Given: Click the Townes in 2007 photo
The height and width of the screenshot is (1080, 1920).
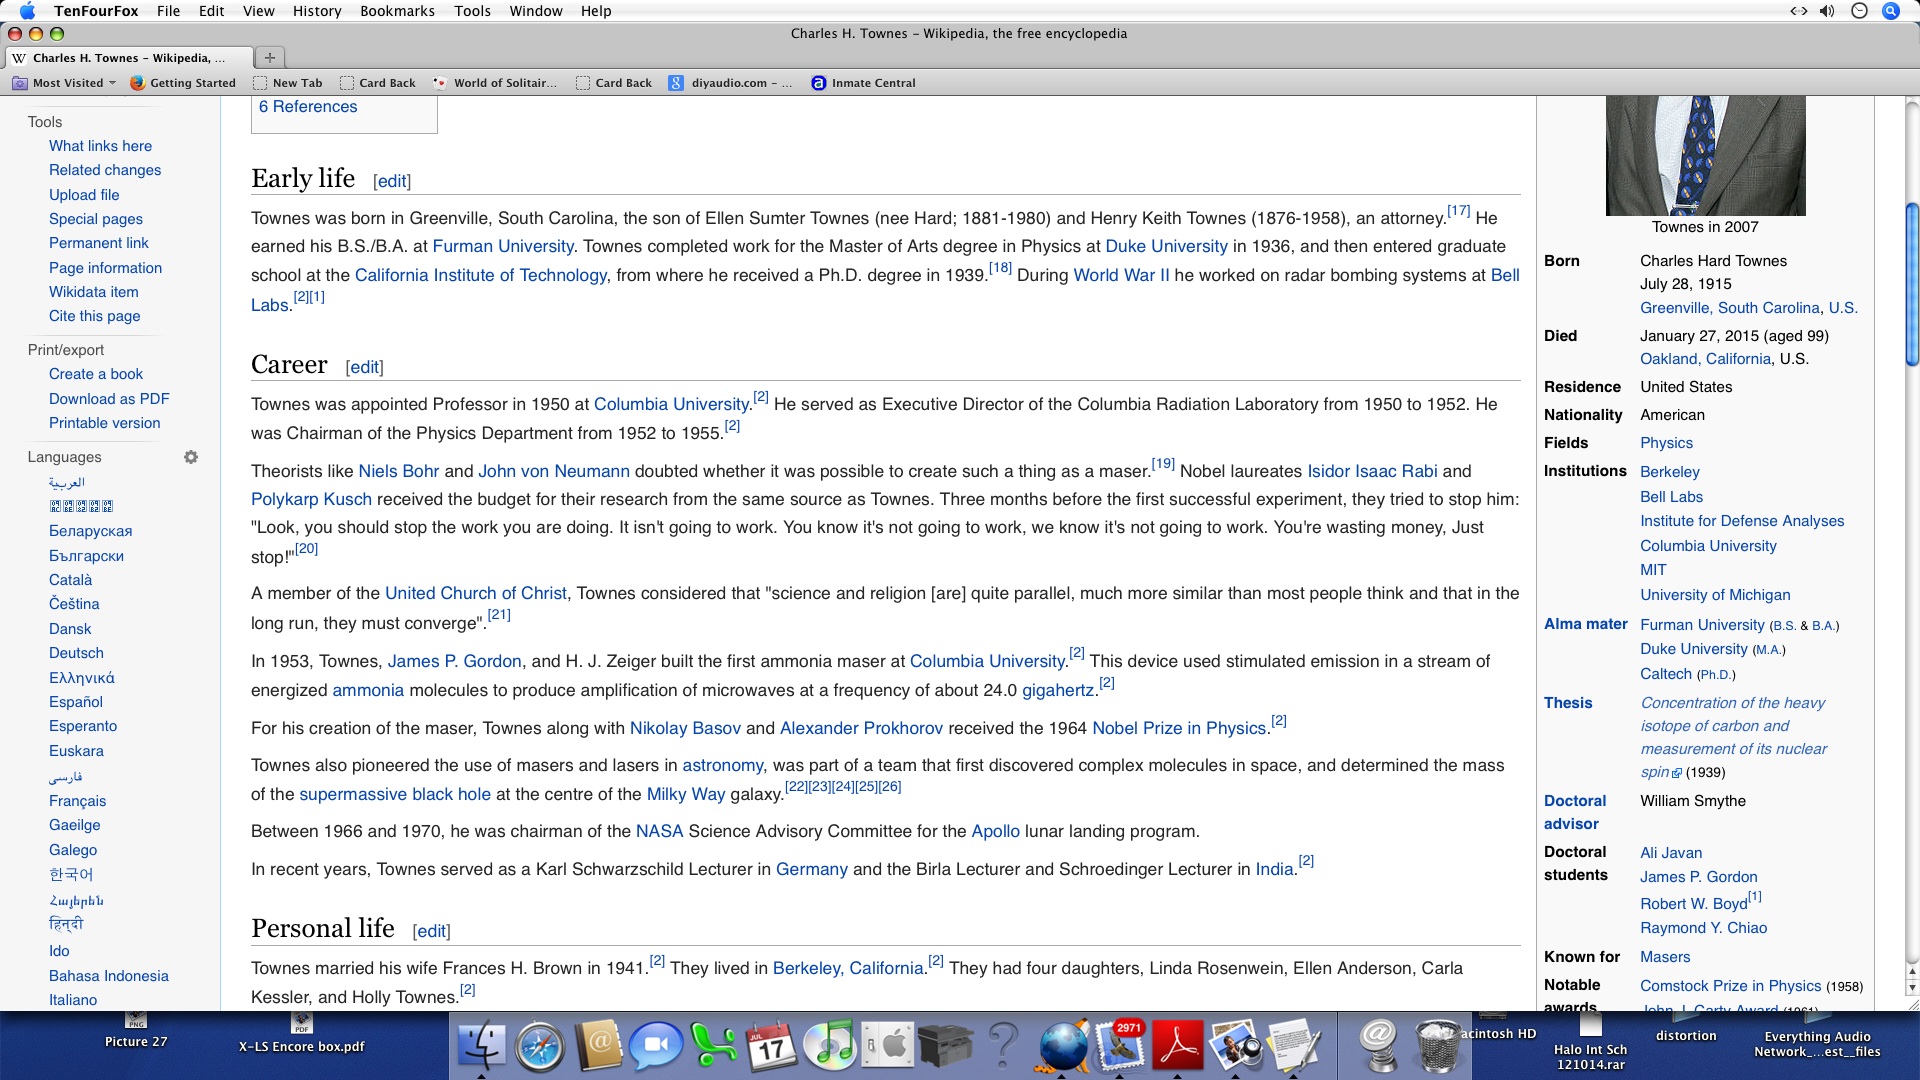Looking at the screenshot, I should (x=1705, y=155).
